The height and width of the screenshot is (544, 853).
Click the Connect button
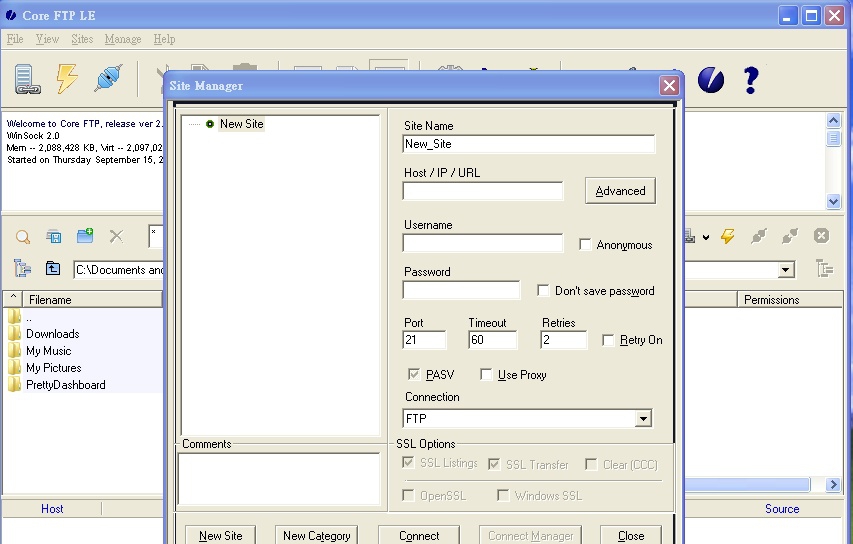419,535
